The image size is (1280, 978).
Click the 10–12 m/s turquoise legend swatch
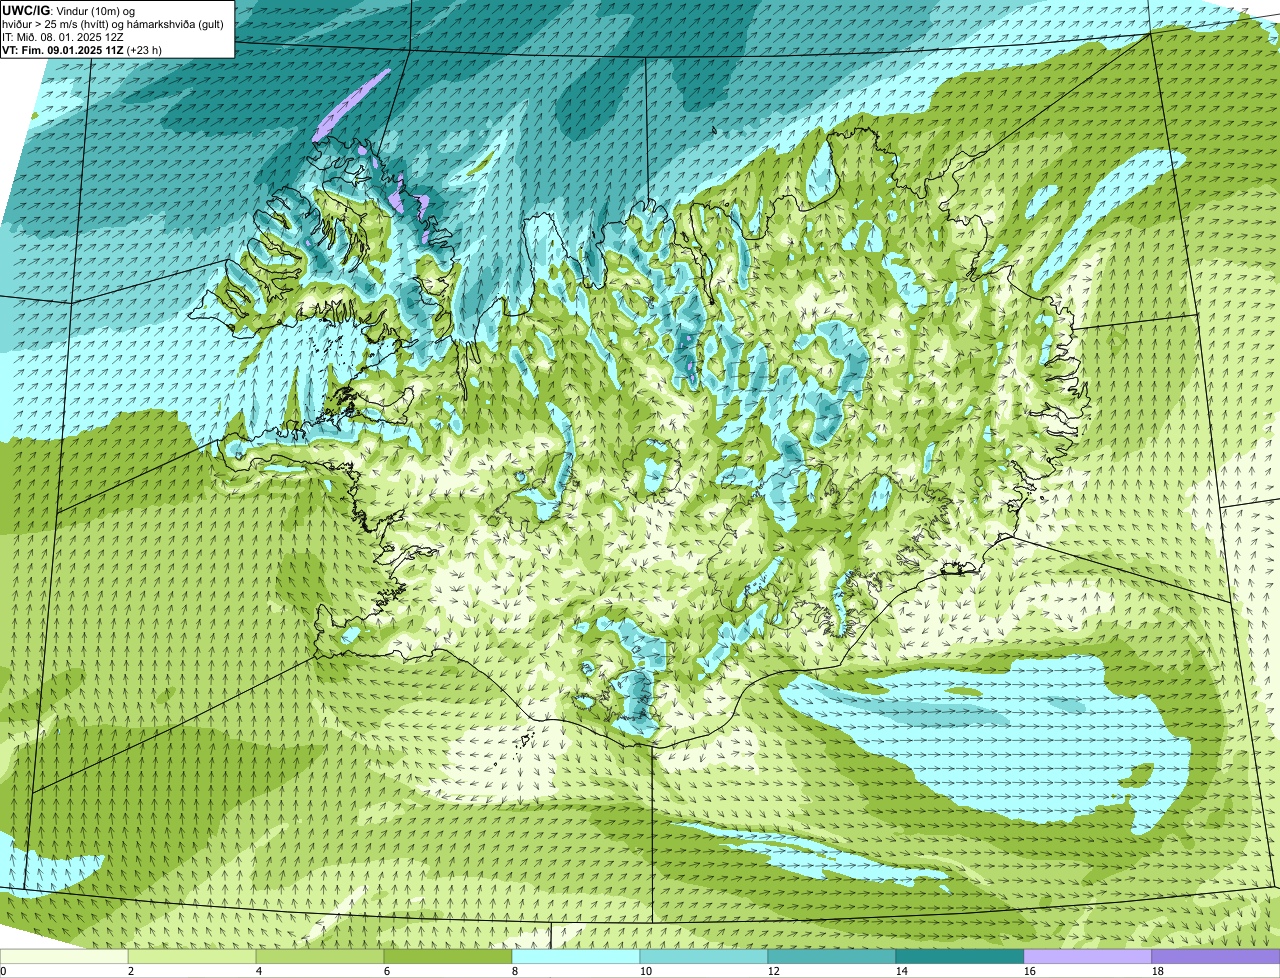(x=704, y=956)
